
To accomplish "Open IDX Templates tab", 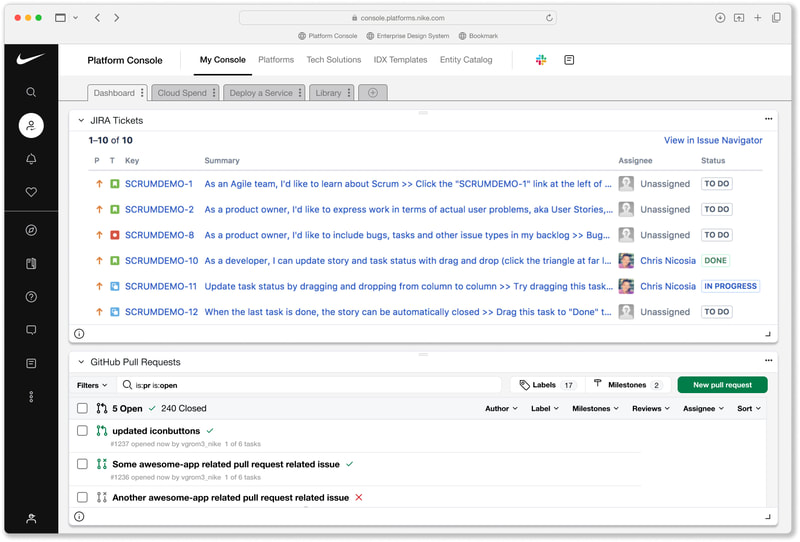I will pyautogui.click(x=400, y=60).
